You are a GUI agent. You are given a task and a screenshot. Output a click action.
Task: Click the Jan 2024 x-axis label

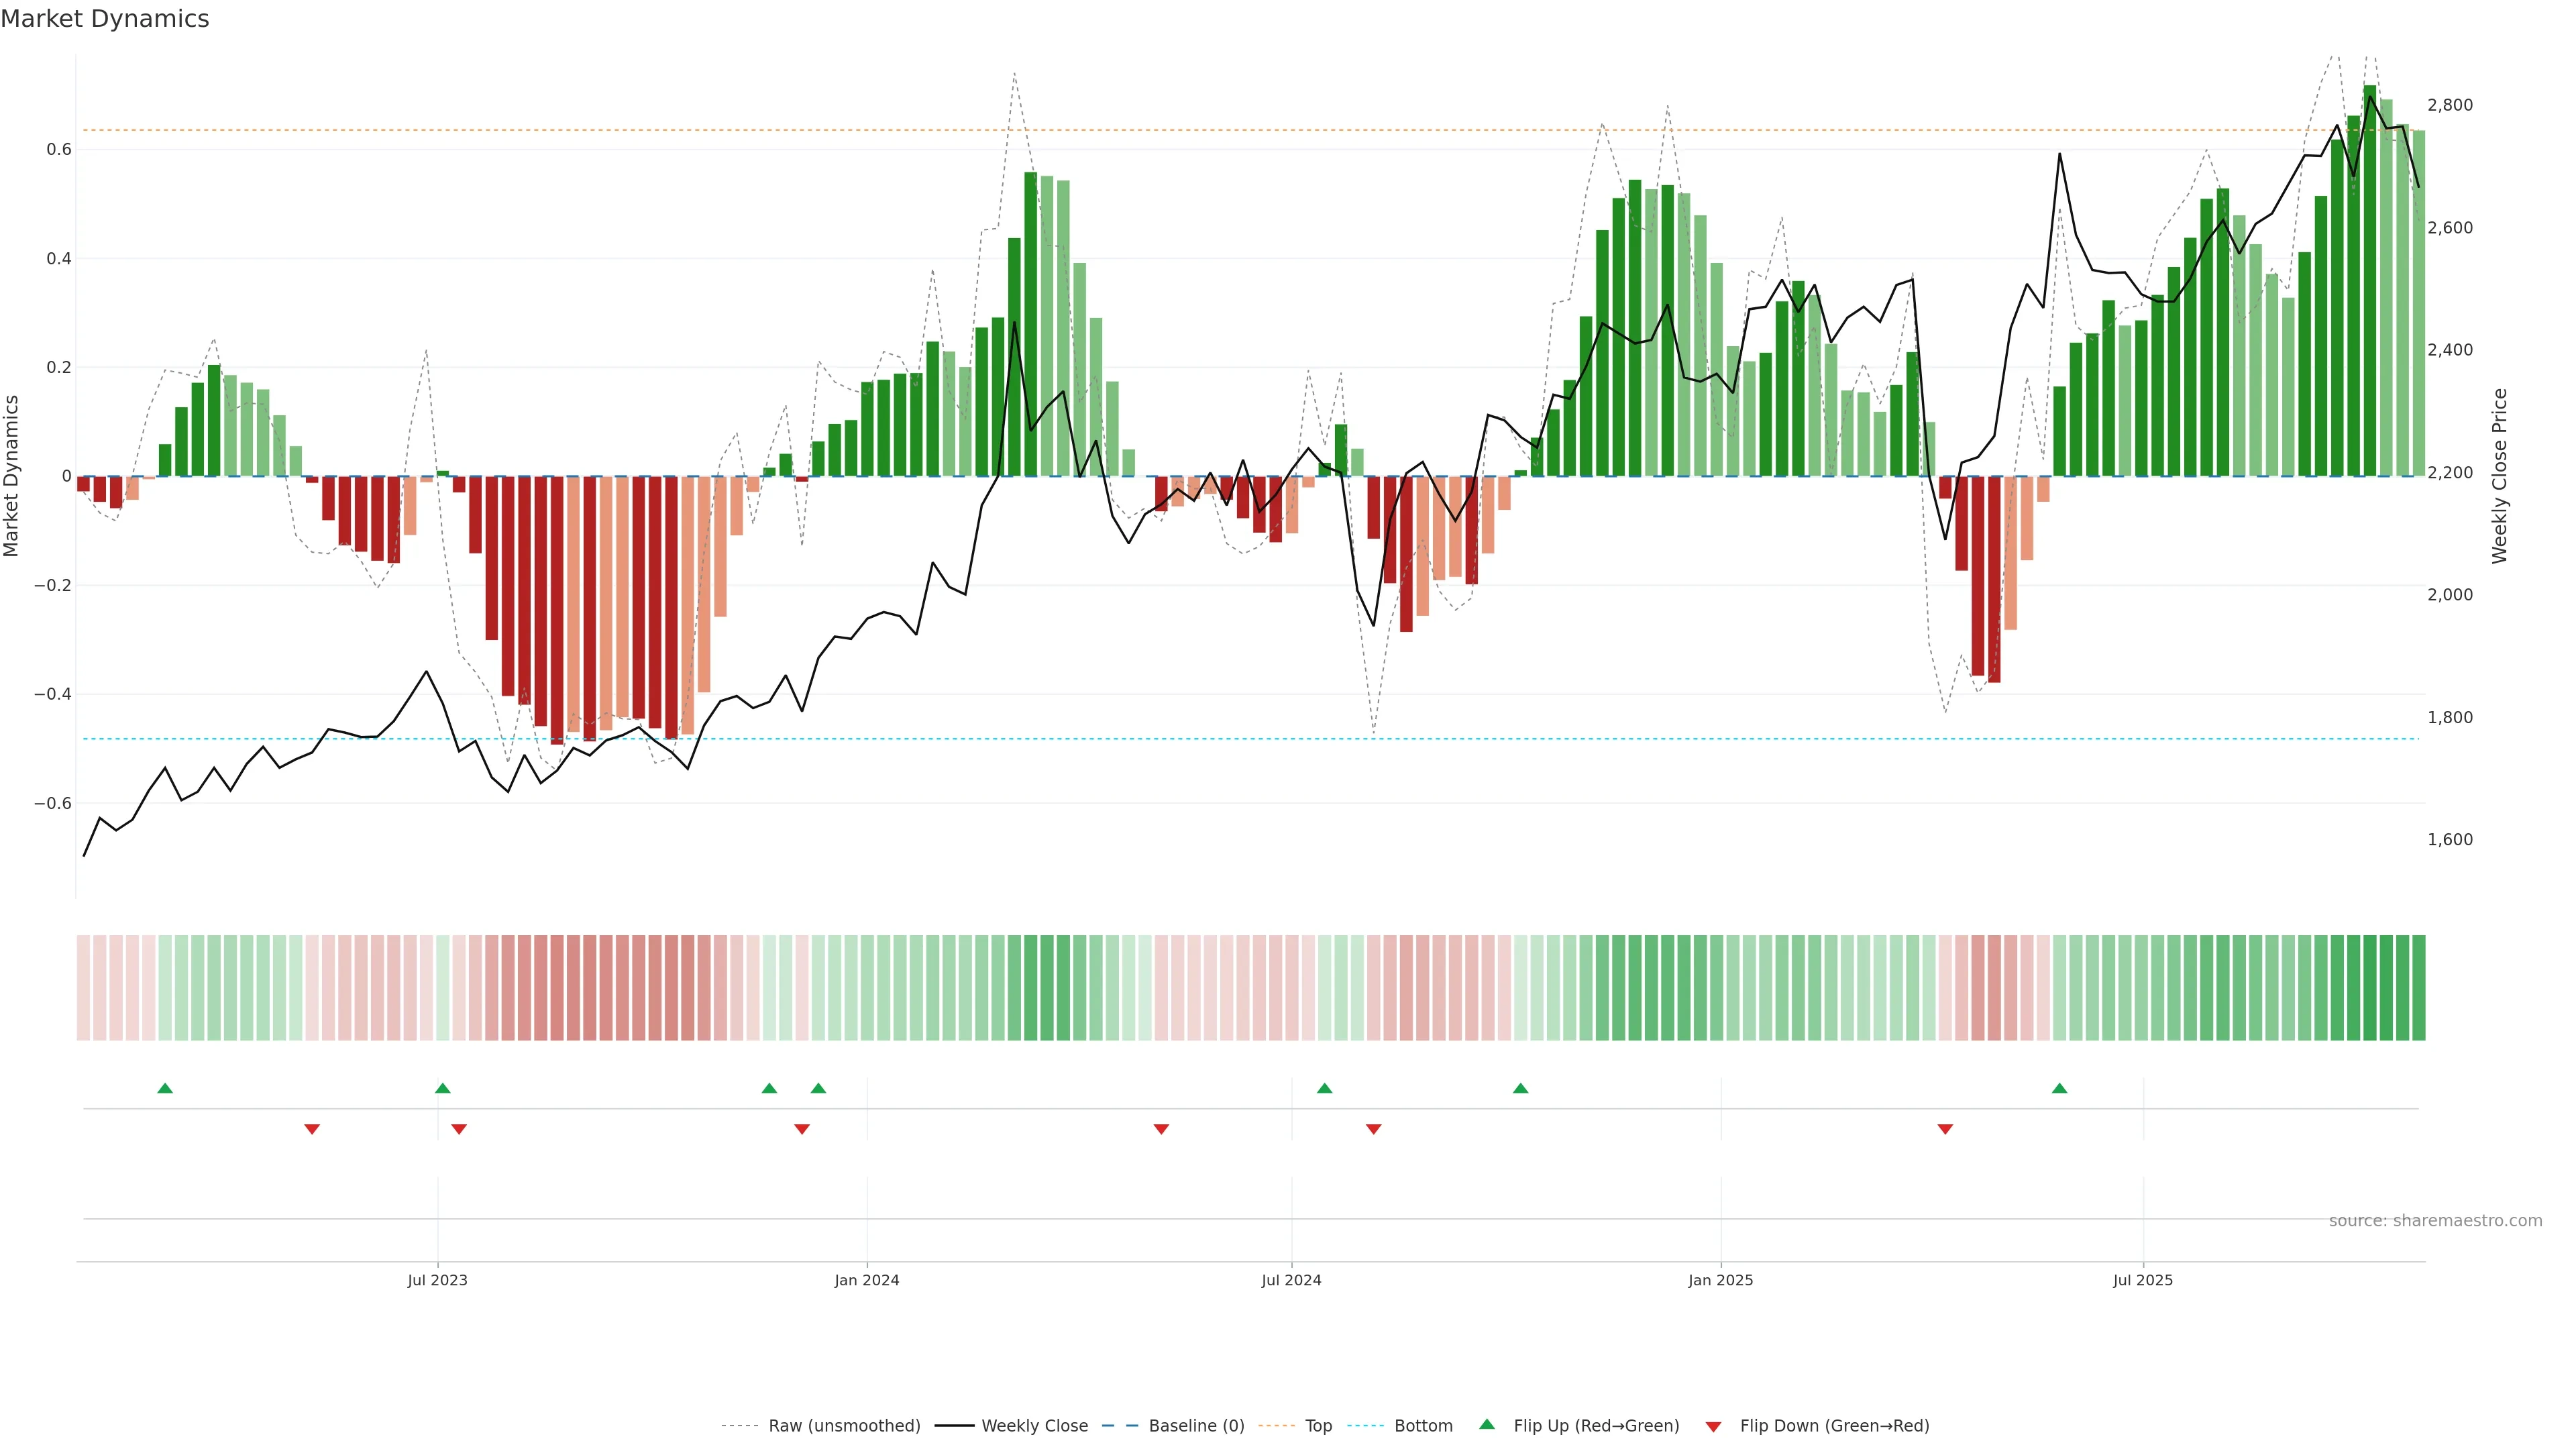coord(867,1280)
